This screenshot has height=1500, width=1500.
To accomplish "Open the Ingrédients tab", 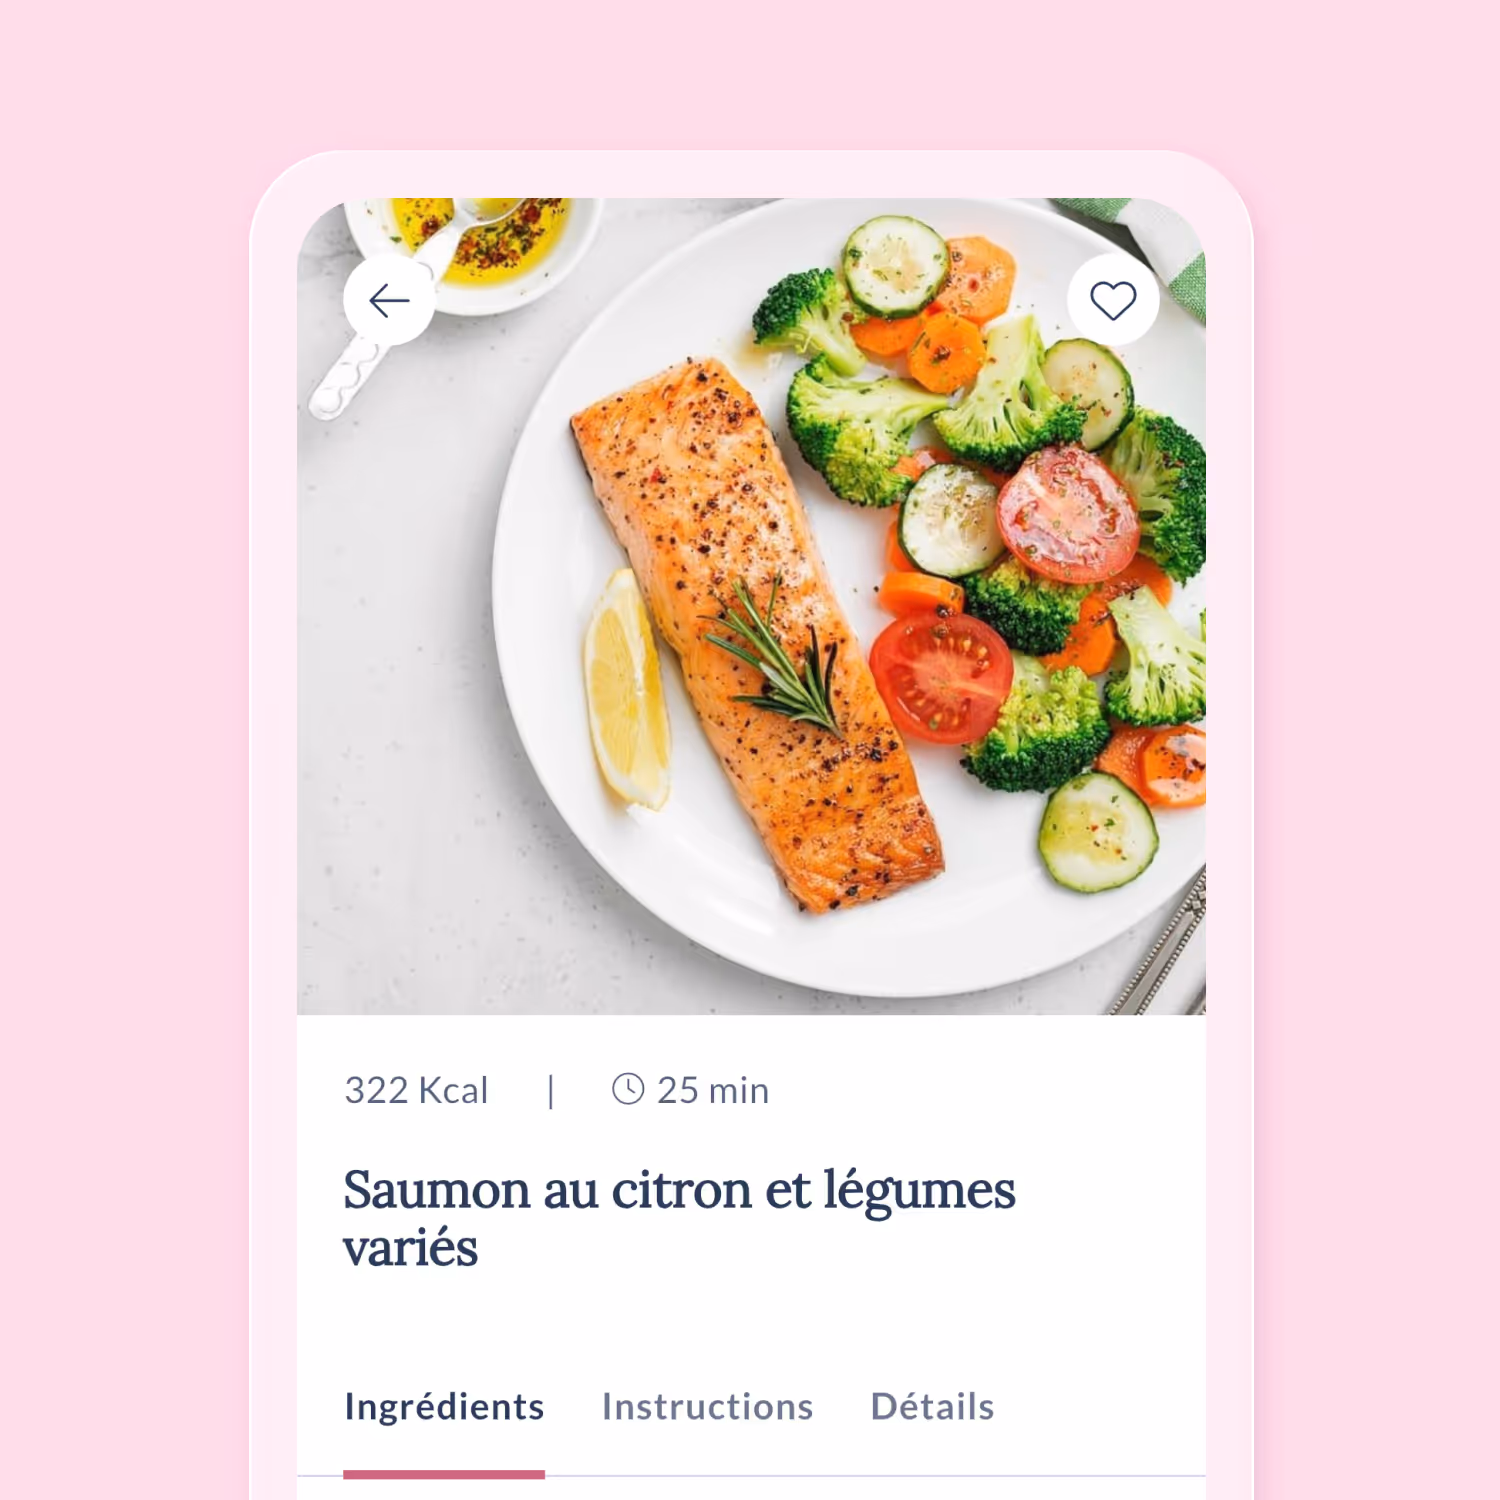I will pos(444,1407).
